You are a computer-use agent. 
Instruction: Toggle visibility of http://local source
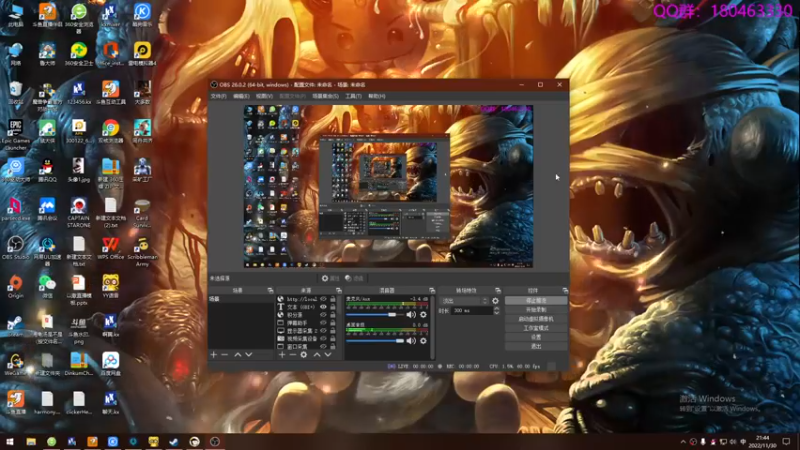(323, 299)
